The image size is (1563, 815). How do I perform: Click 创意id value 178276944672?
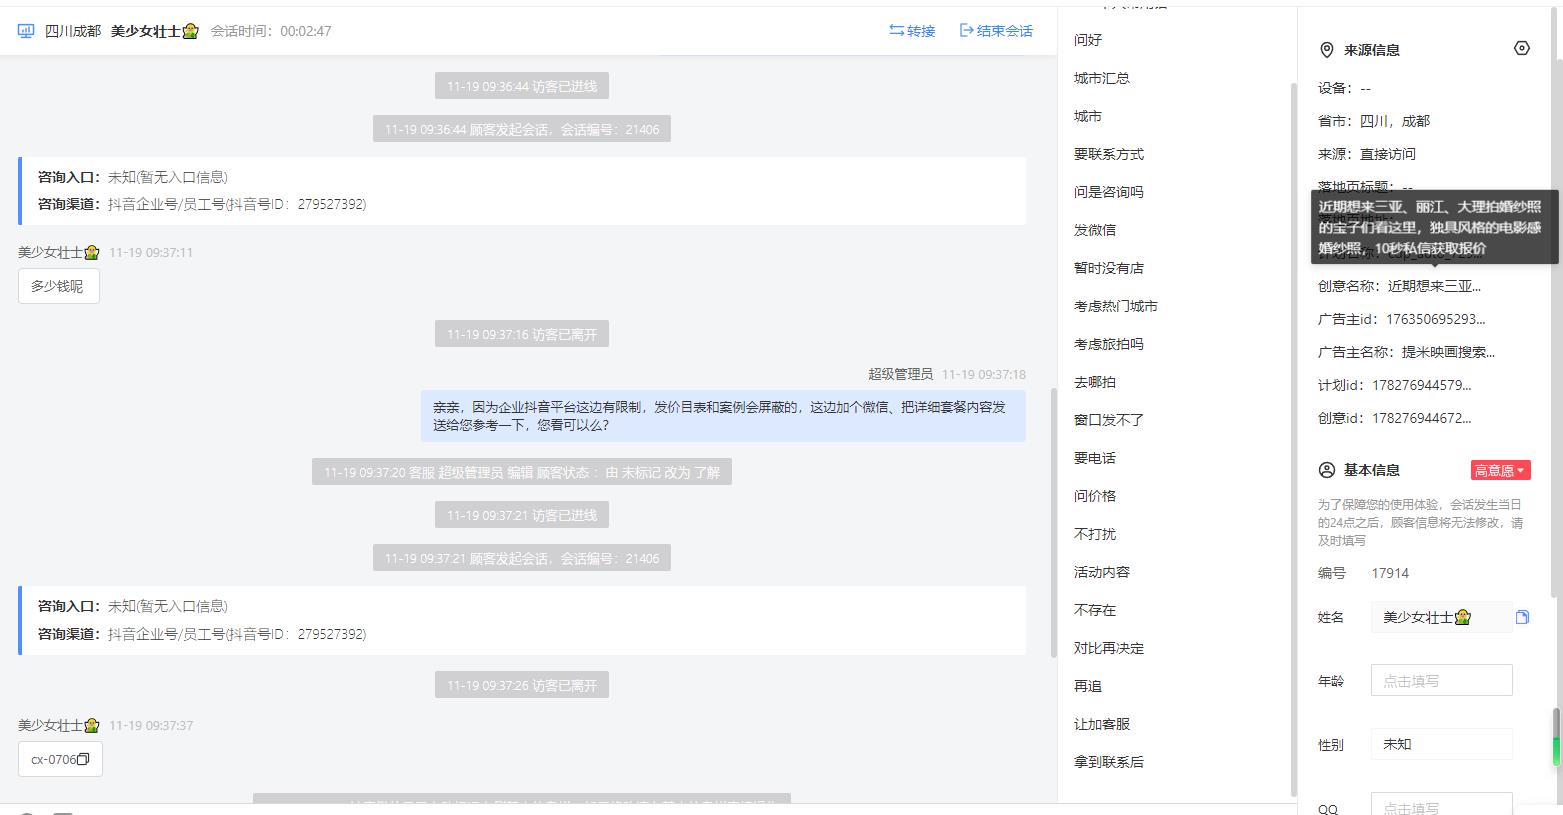[x=1422, y=418]
